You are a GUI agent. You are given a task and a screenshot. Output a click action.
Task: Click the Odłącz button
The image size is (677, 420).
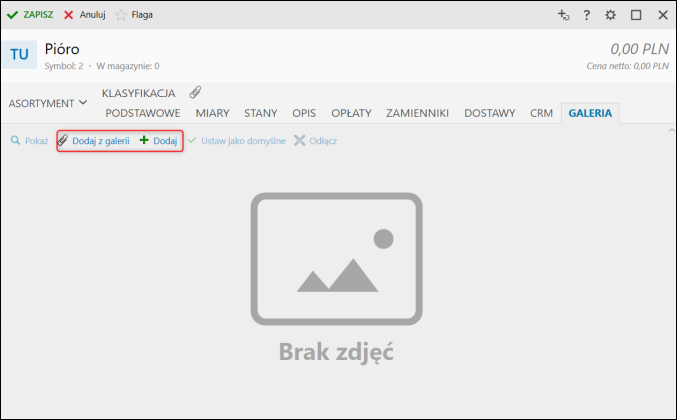point(316,141)
